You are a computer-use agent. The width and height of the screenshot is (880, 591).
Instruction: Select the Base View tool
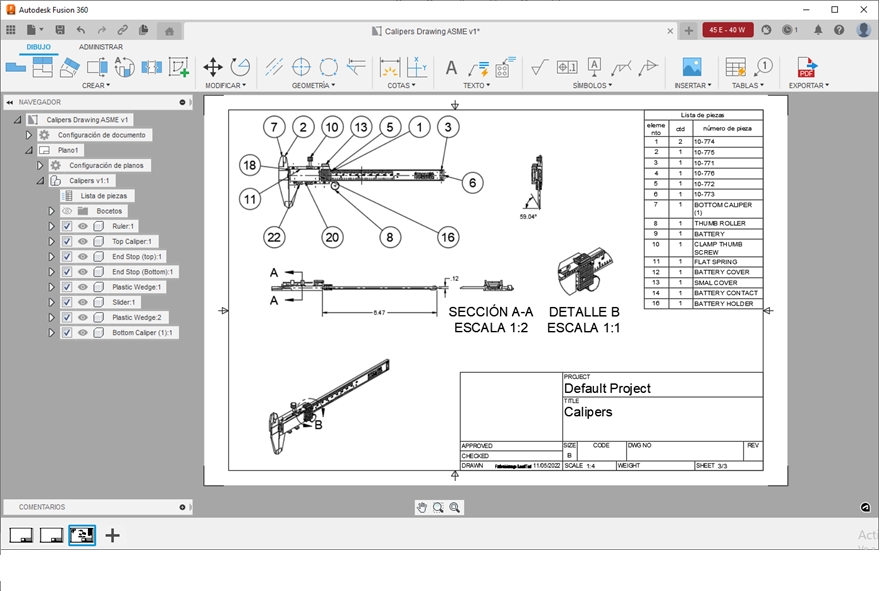click(x=16, y=67)
